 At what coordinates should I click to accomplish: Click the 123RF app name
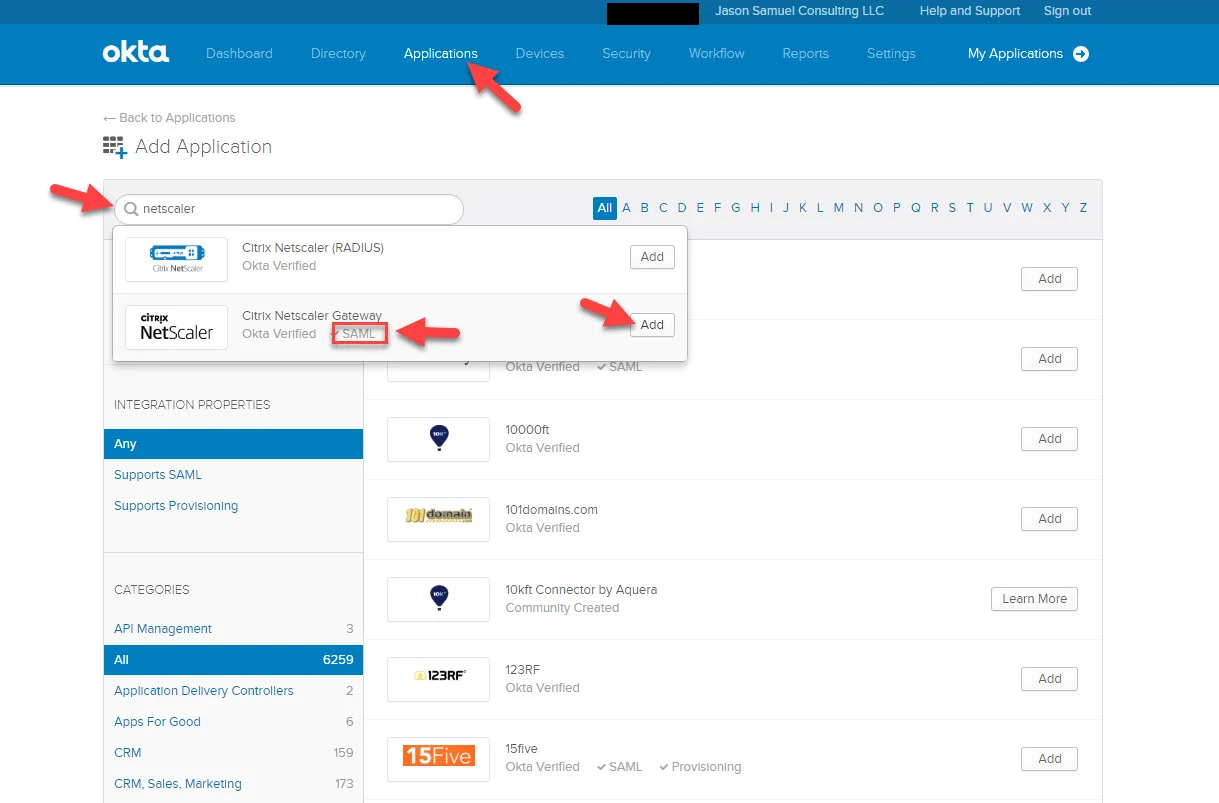[522, 670]
